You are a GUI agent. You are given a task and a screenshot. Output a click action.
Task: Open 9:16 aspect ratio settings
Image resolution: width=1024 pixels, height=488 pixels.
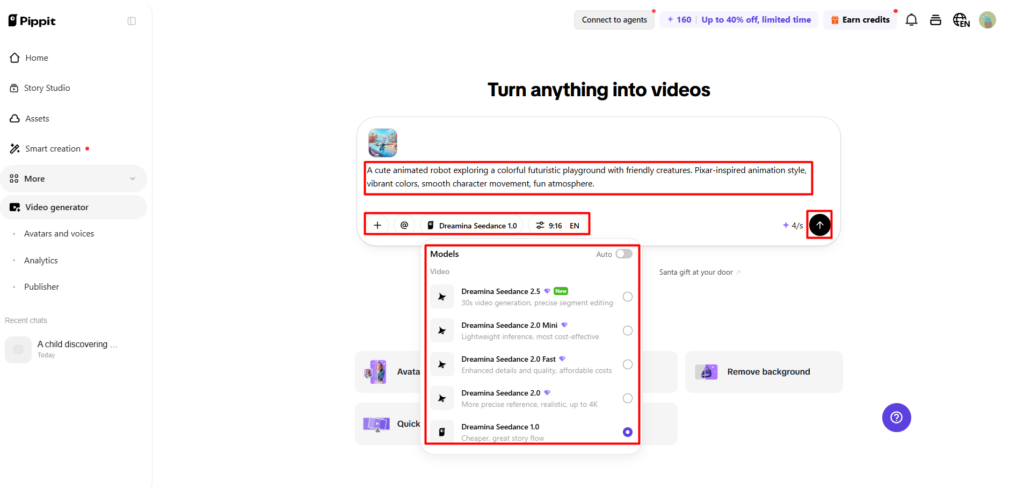[x=549, y=225]
